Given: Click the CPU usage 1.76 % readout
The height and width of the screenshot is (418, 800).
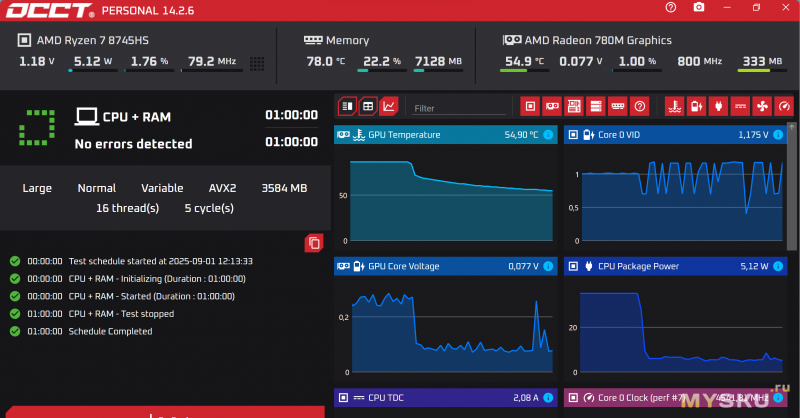Looking at the screenshot, I should 149,61.
